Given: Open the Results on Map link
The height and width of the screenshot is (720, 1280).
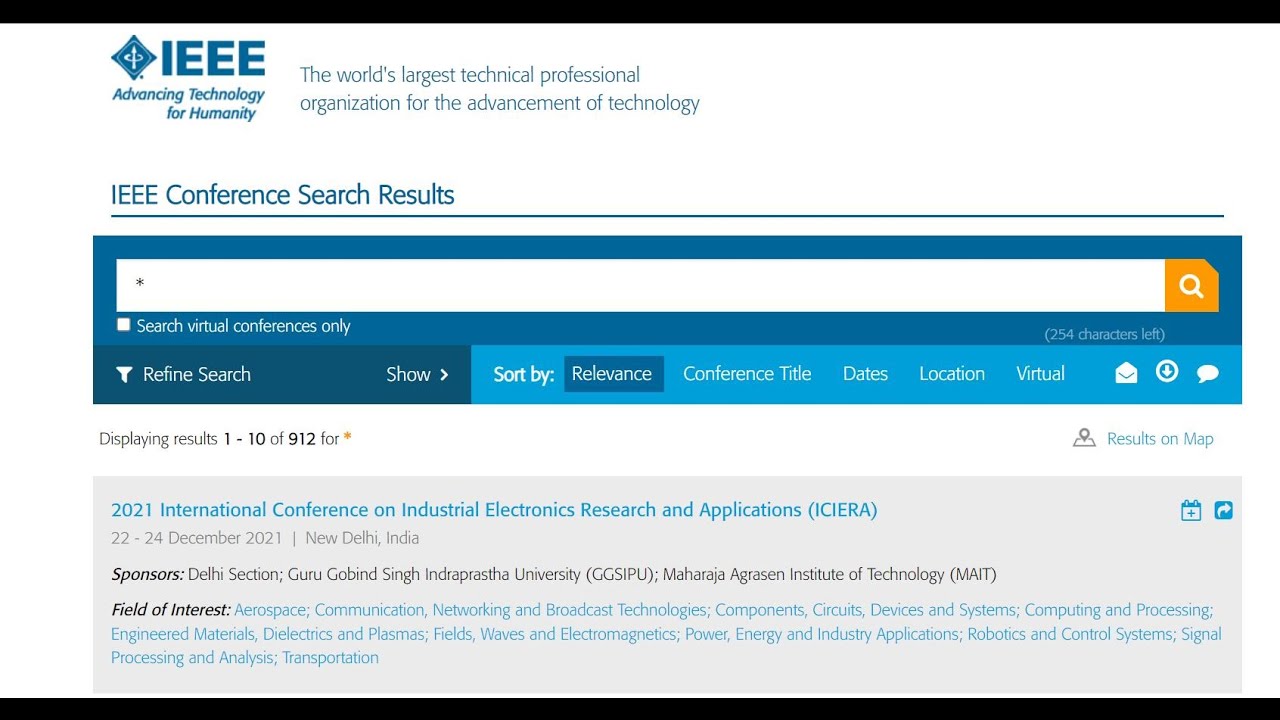Looking at the screenshot, I should pyautogui.click(x=1160, y=439).
